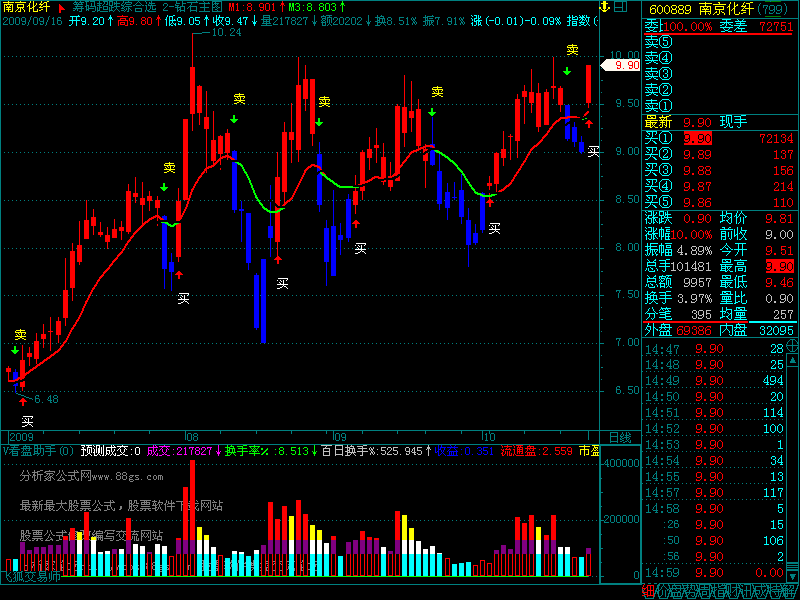Click the small window box icon beside the anchor
The height and width of the screenshot is (600, 800).
pos(619,5)
